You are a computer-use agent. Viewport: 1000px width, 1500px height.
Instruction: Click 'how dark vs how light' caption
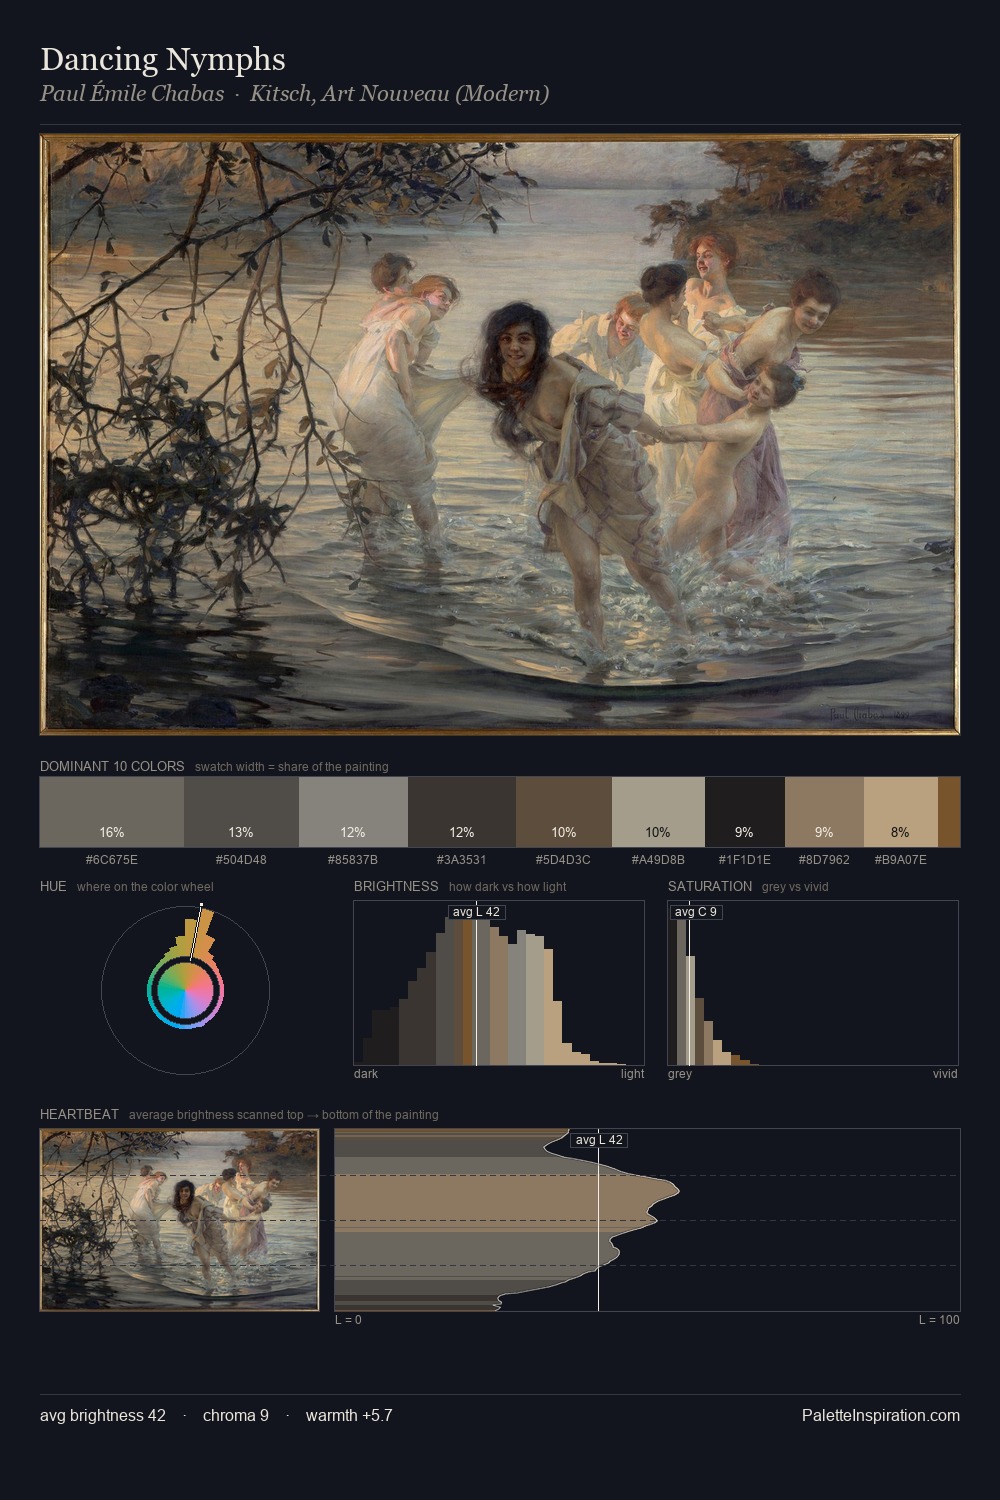[508, 887]
